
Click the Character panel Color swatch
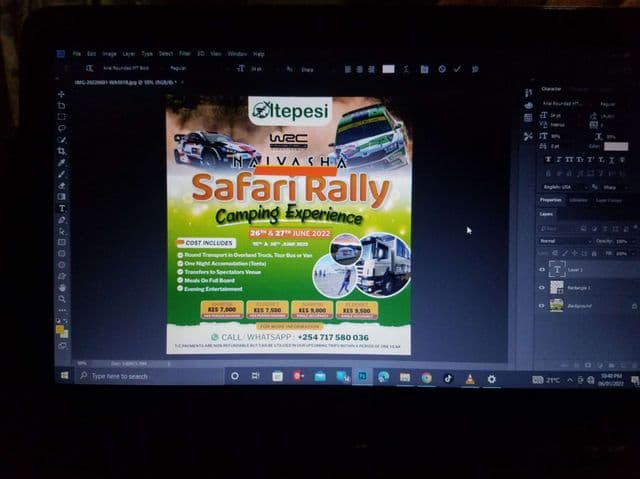pos(616,146)
